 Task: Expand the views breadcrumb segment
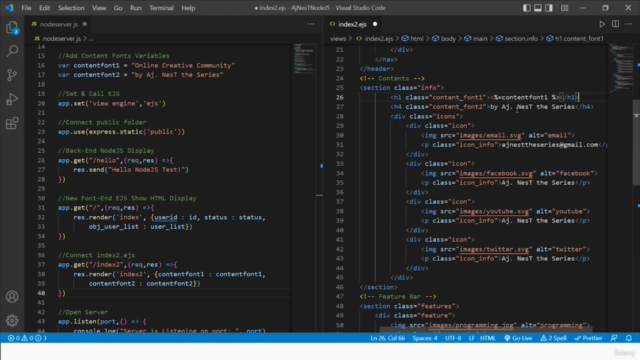pos(338,38)
